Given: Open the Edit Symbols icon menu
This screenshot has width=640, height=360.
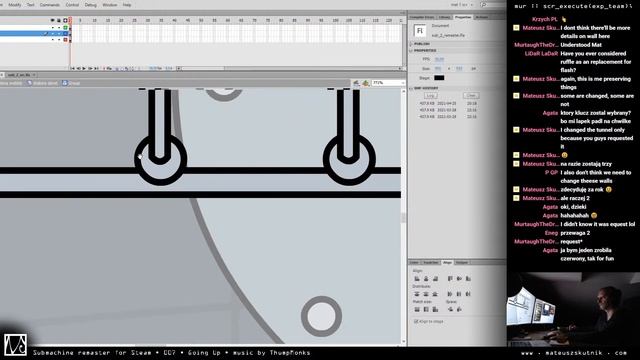Looking at the screenshot, I should (x=365, y=83).
